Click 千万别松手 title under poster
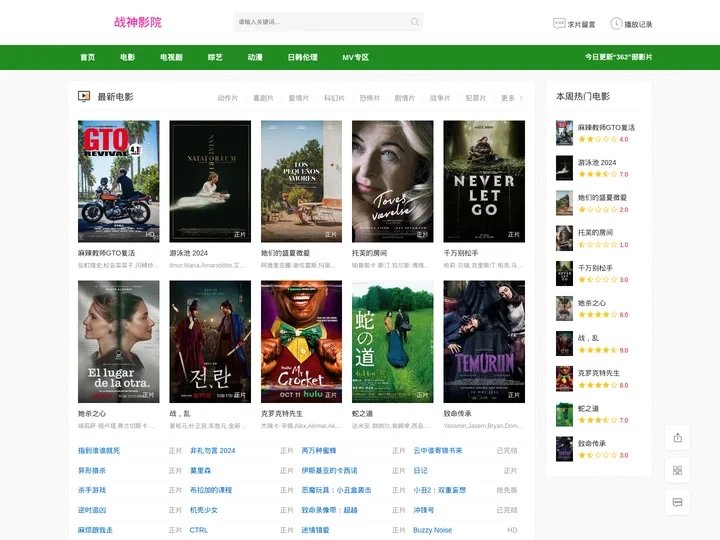The width and height of the screenshot is (720, 540). [461, 253]
